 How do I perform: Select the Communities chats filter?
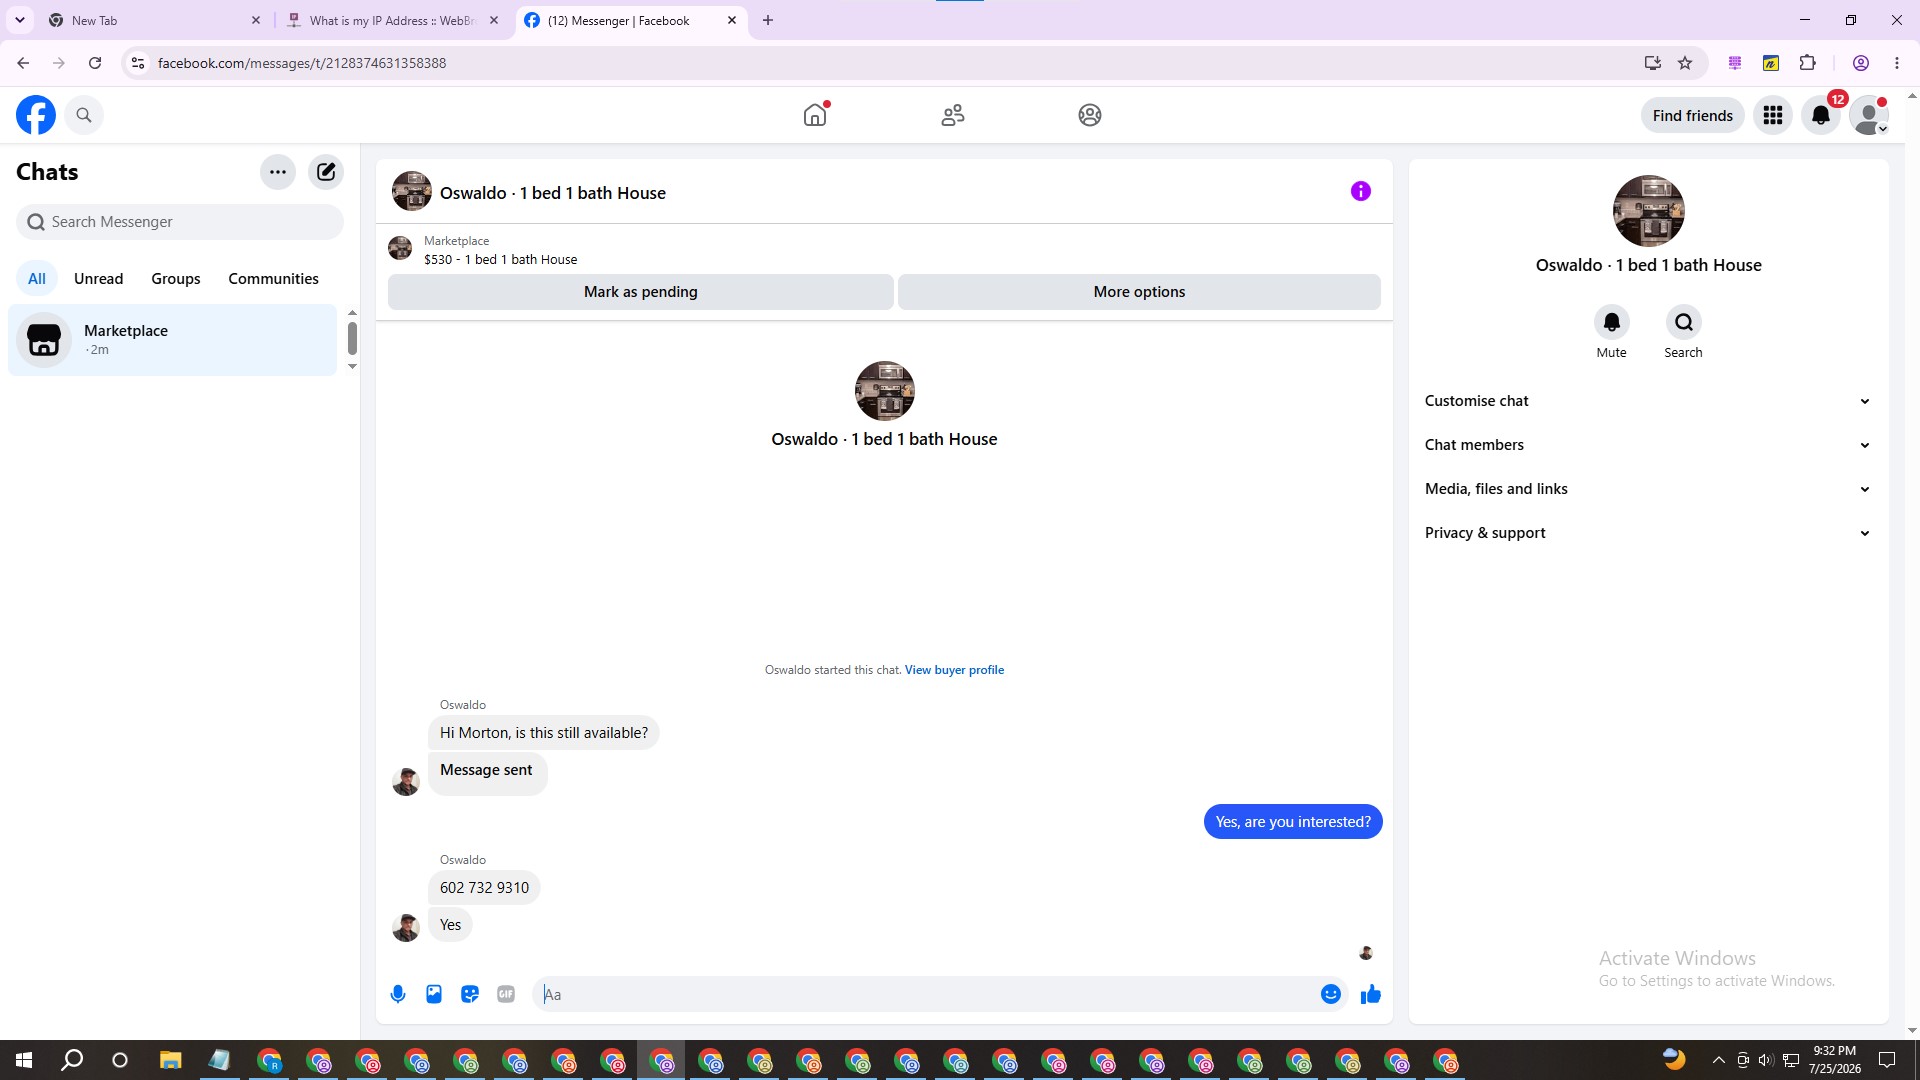point(273,279)
